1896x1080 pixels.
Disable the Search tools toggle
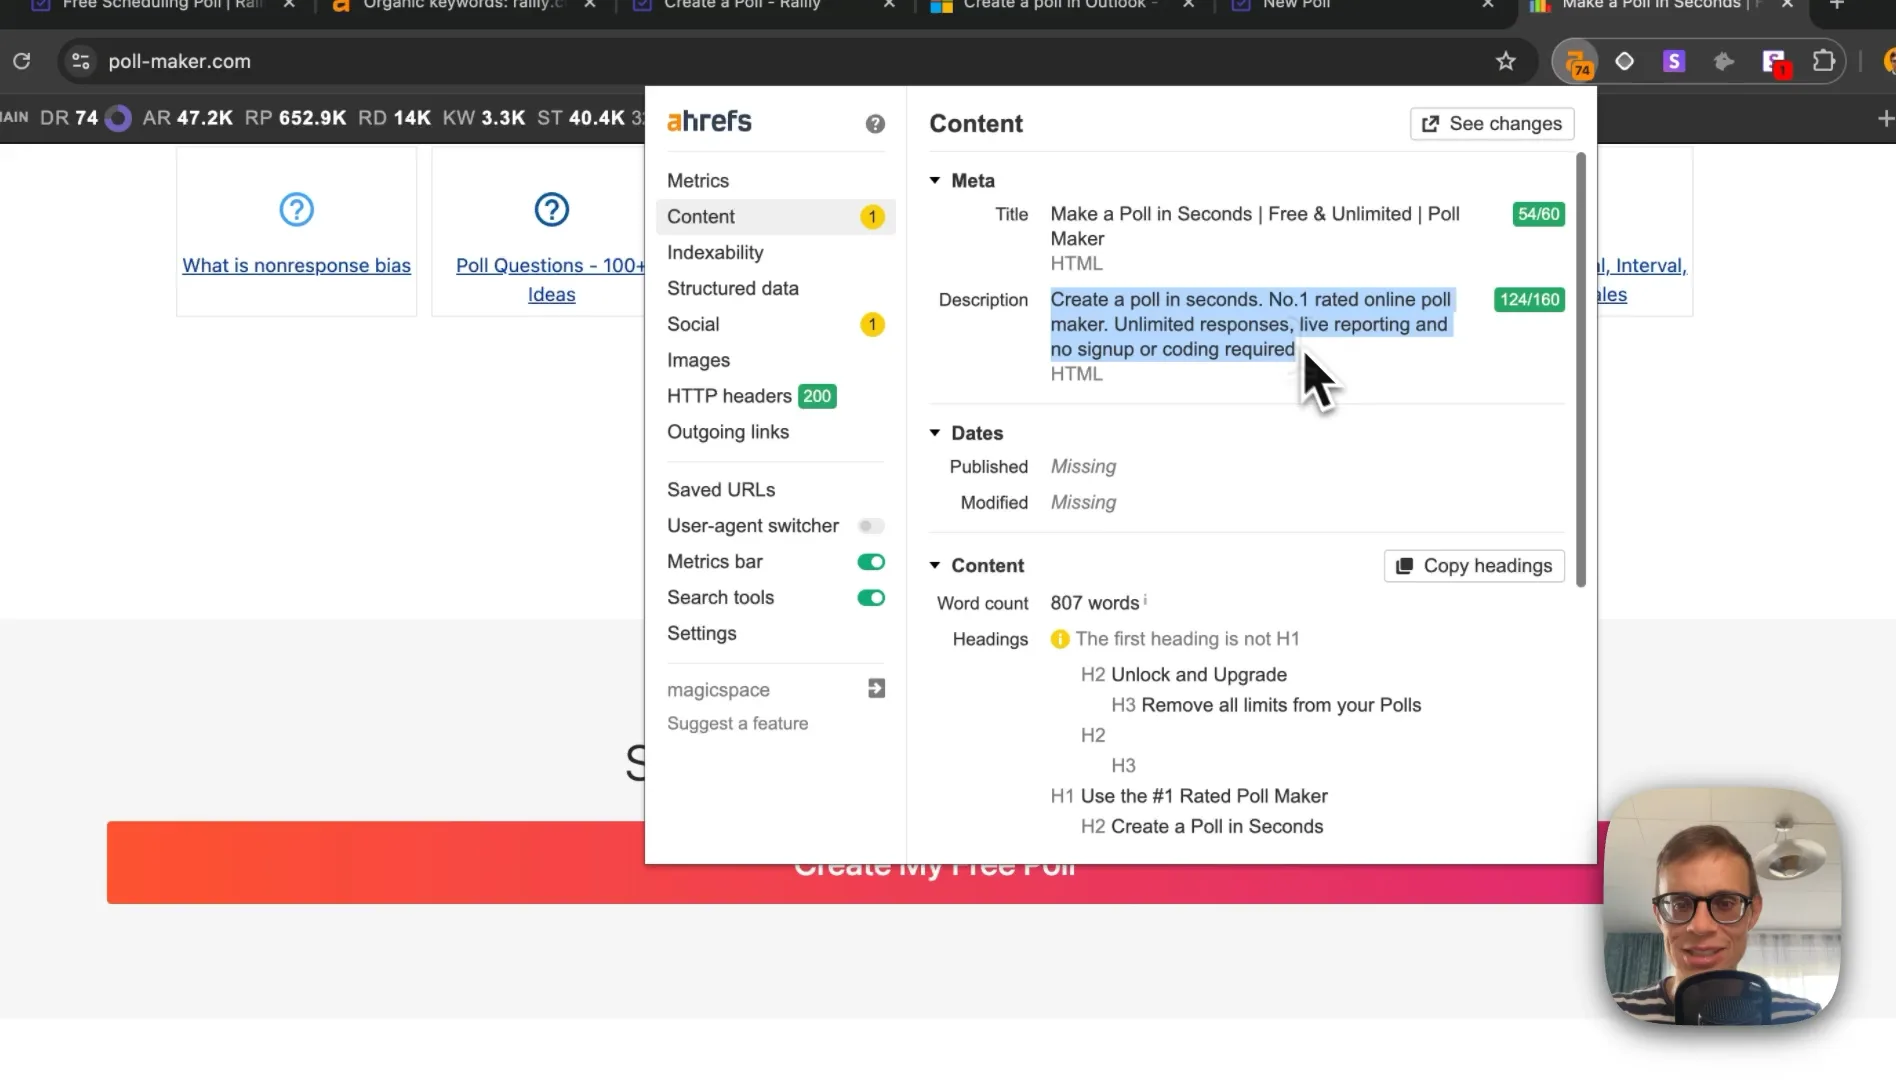[871, 598]
